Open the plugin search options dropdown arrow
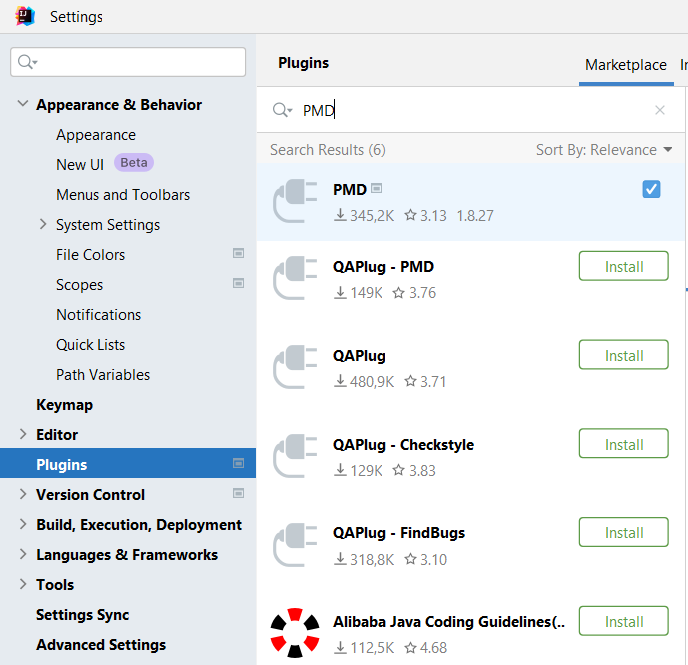688x665 pixels. coord(290,111)
